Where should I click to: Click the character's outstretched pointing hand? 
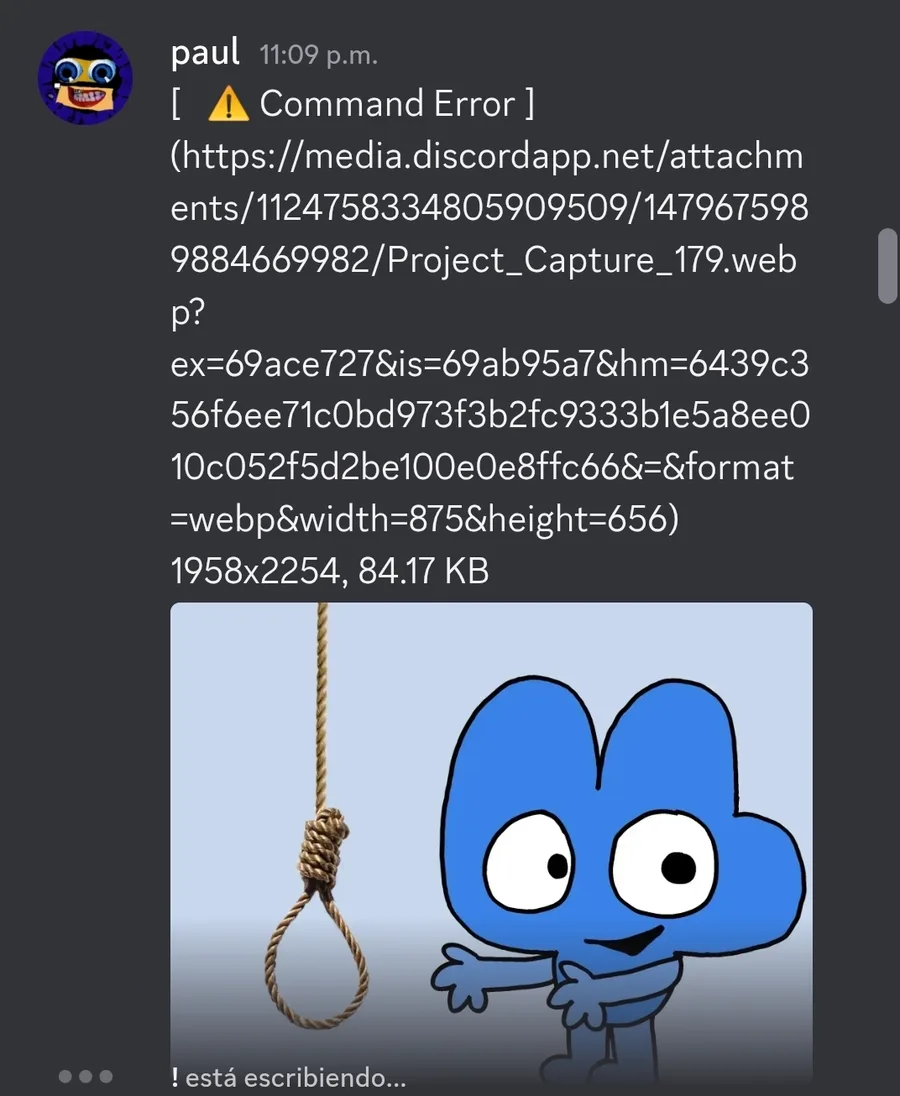463,976
